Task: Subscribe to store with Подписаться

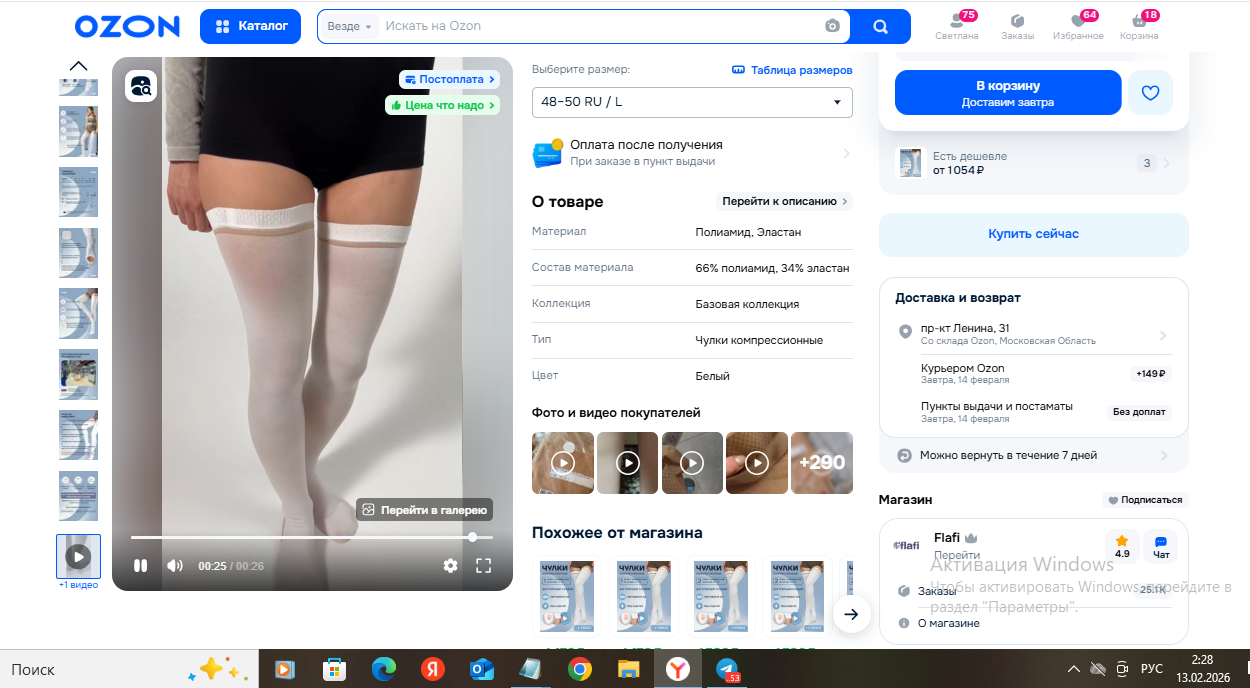Action: [1145, 500]
